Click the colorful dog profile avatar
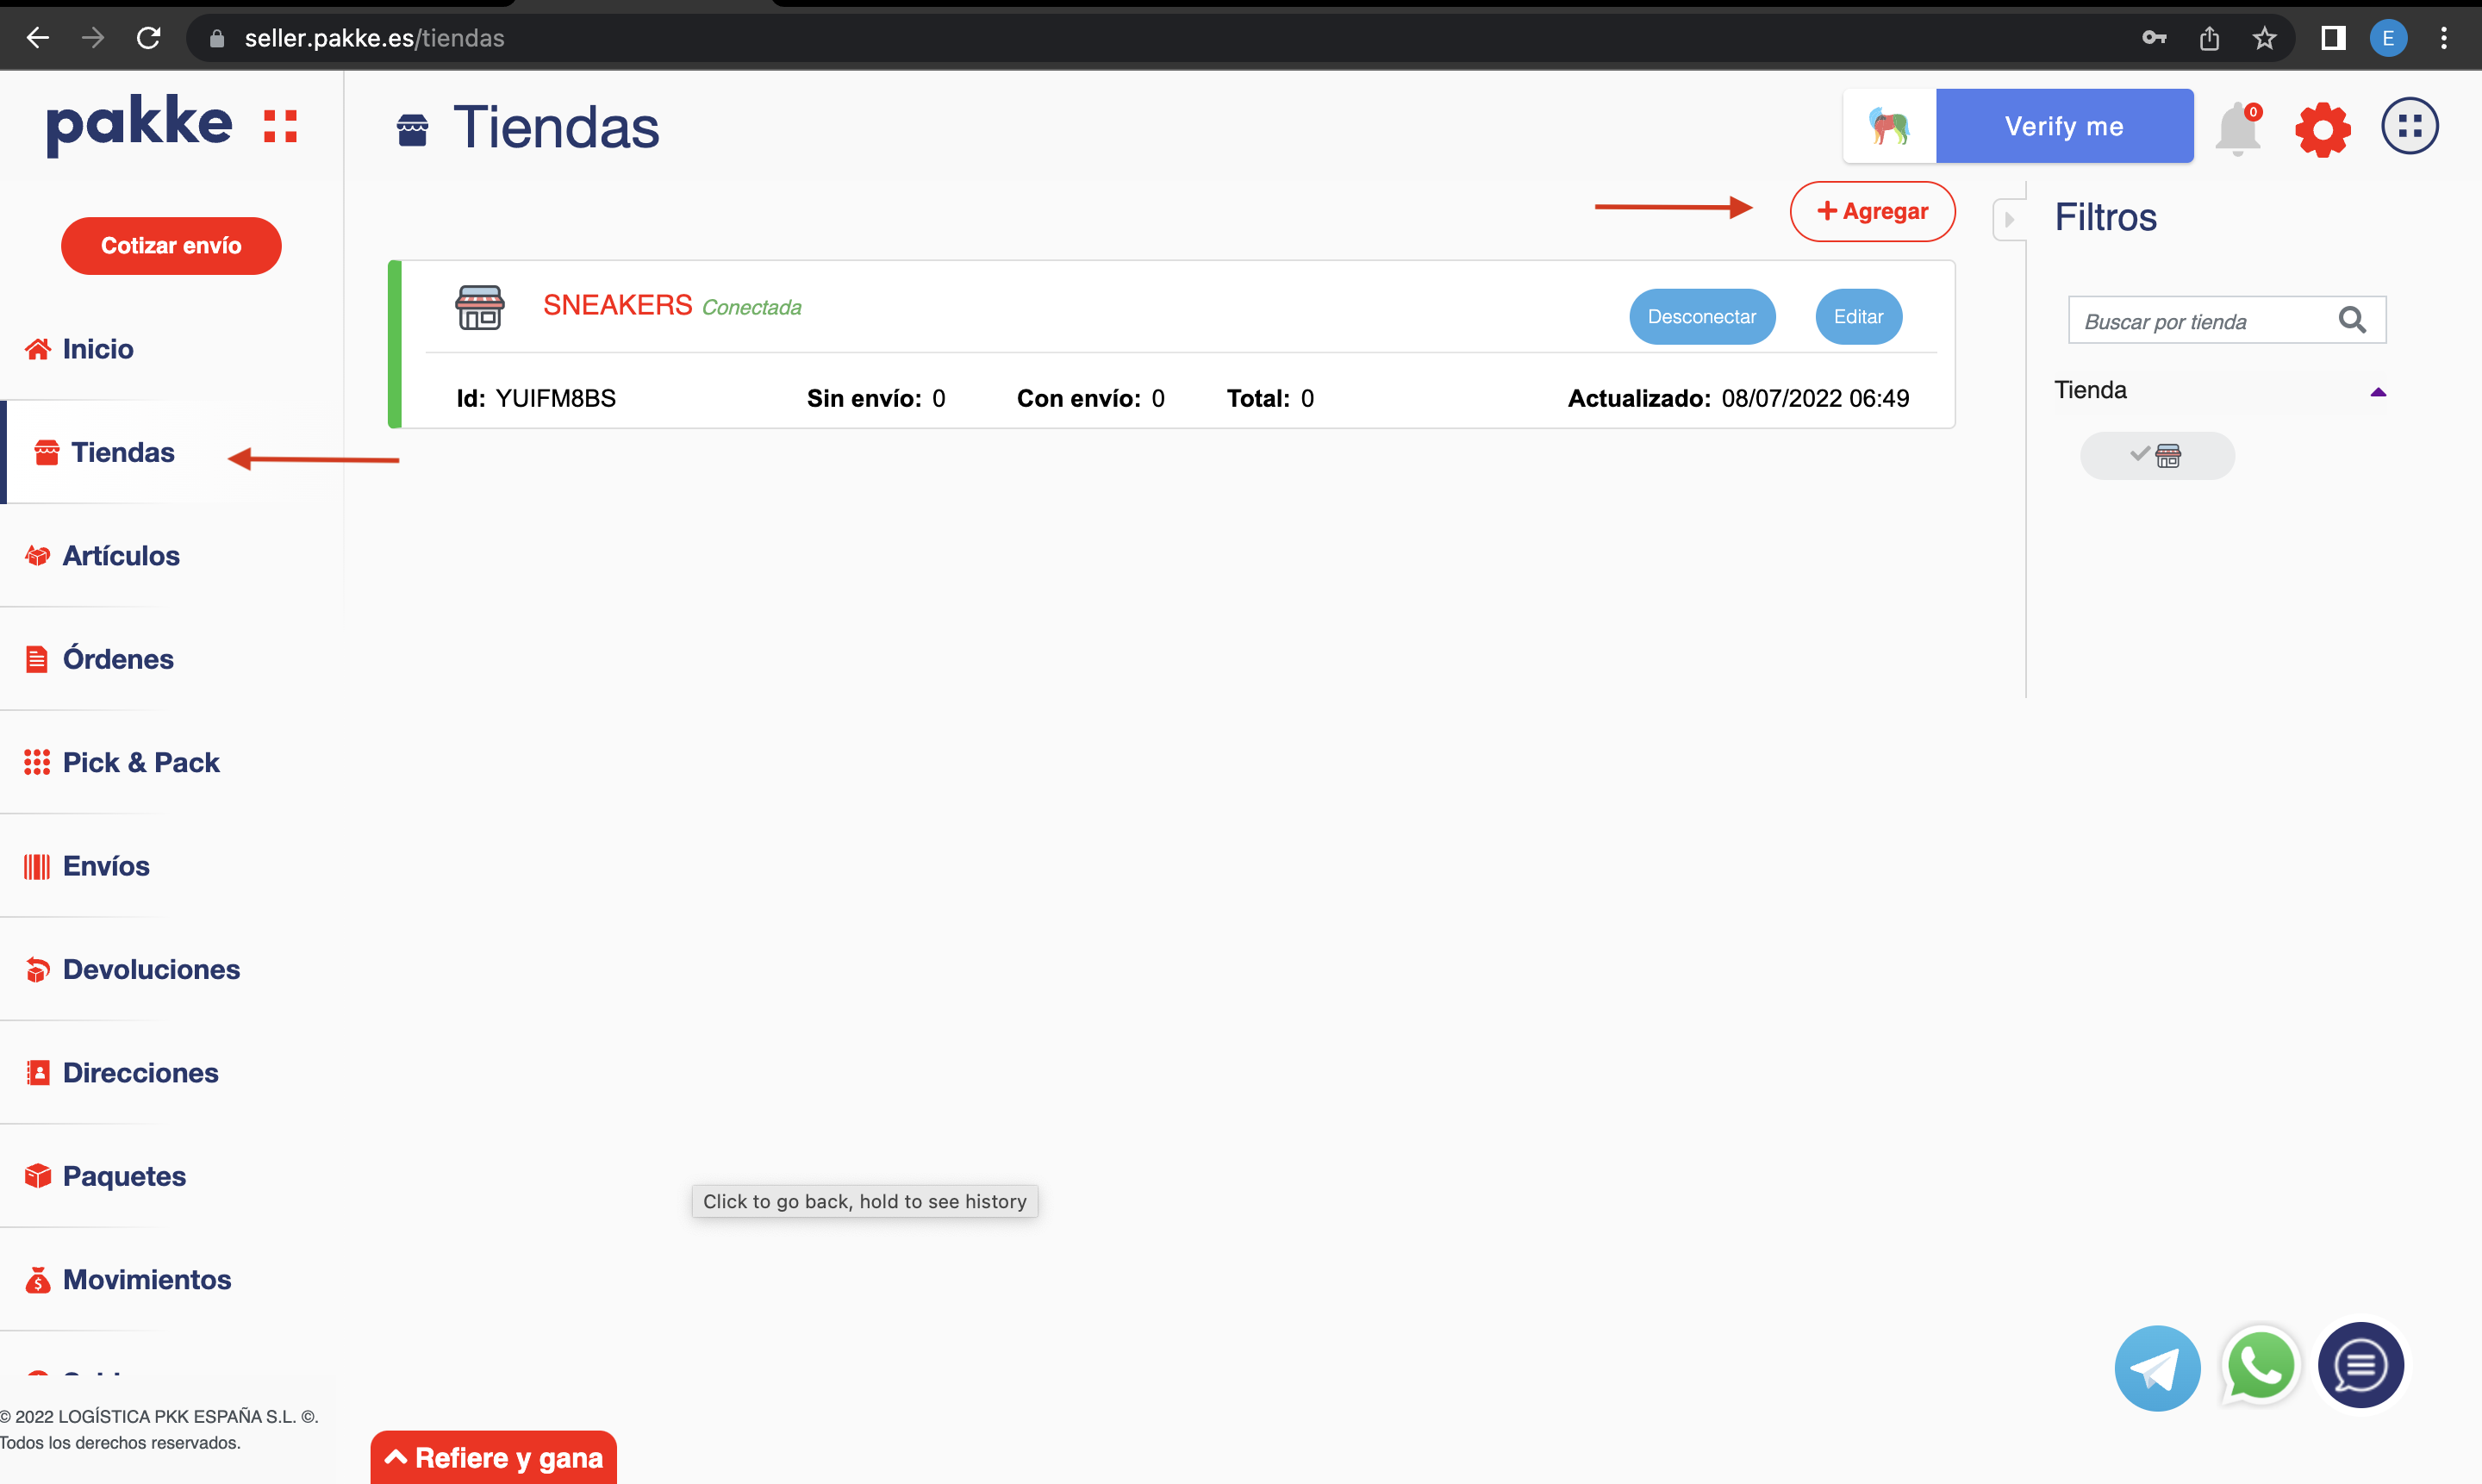2482x1484 pixels. click(1889, 127)
